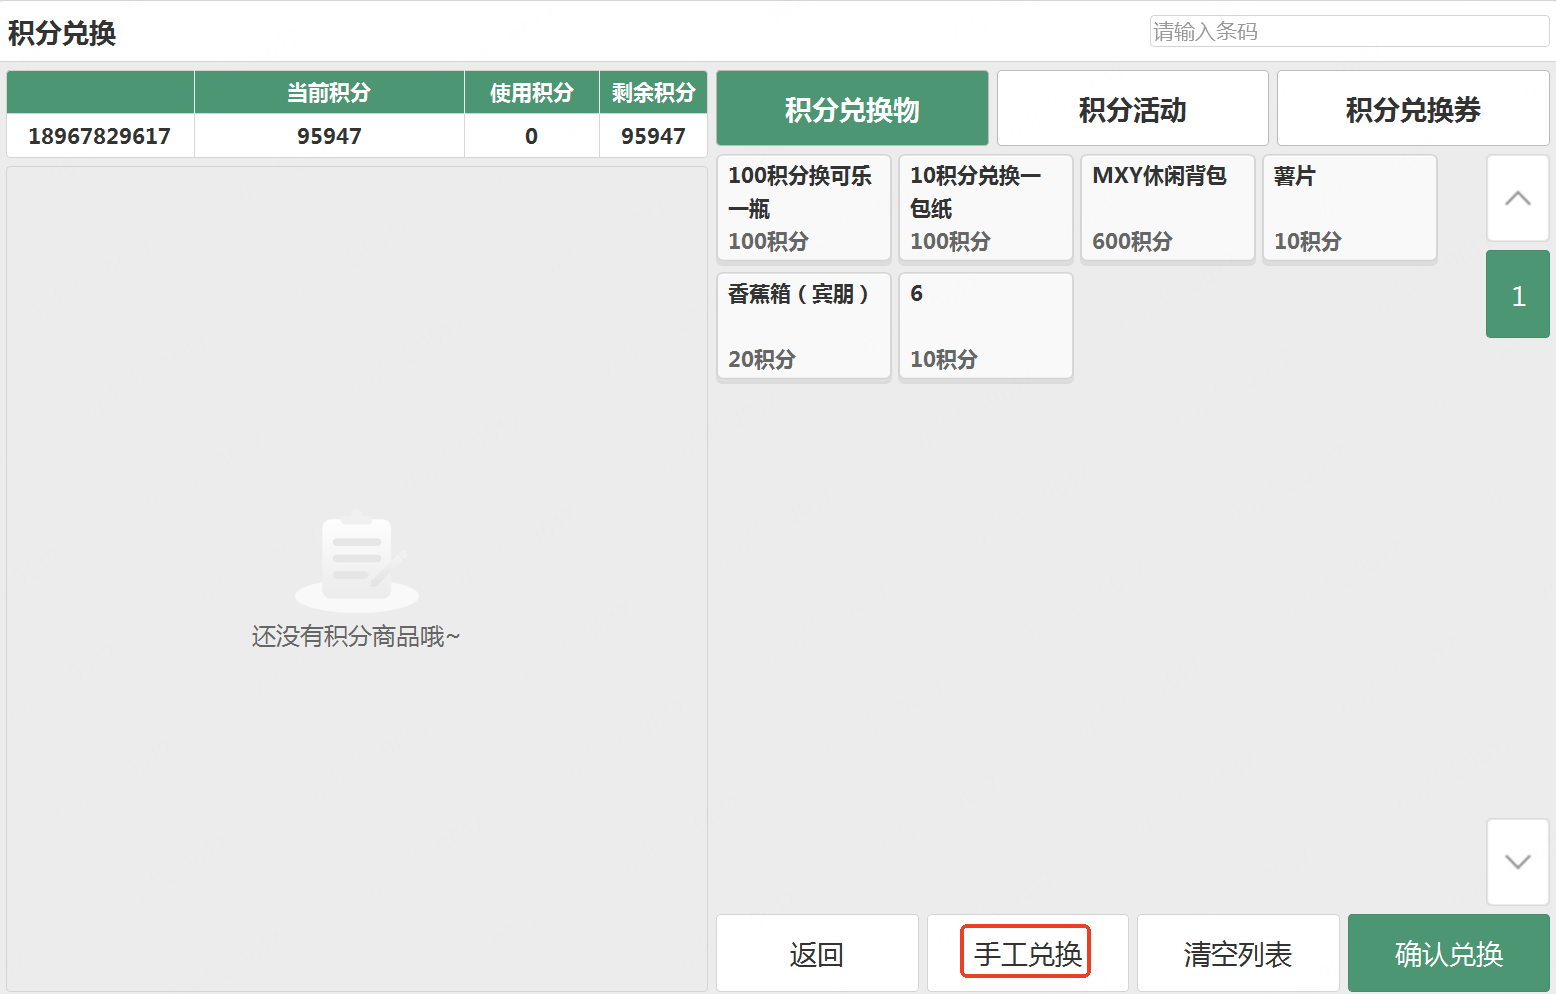Click the green 确认兑换 button
This screenshot has width=1556, height=994.
click(1448, 954)
